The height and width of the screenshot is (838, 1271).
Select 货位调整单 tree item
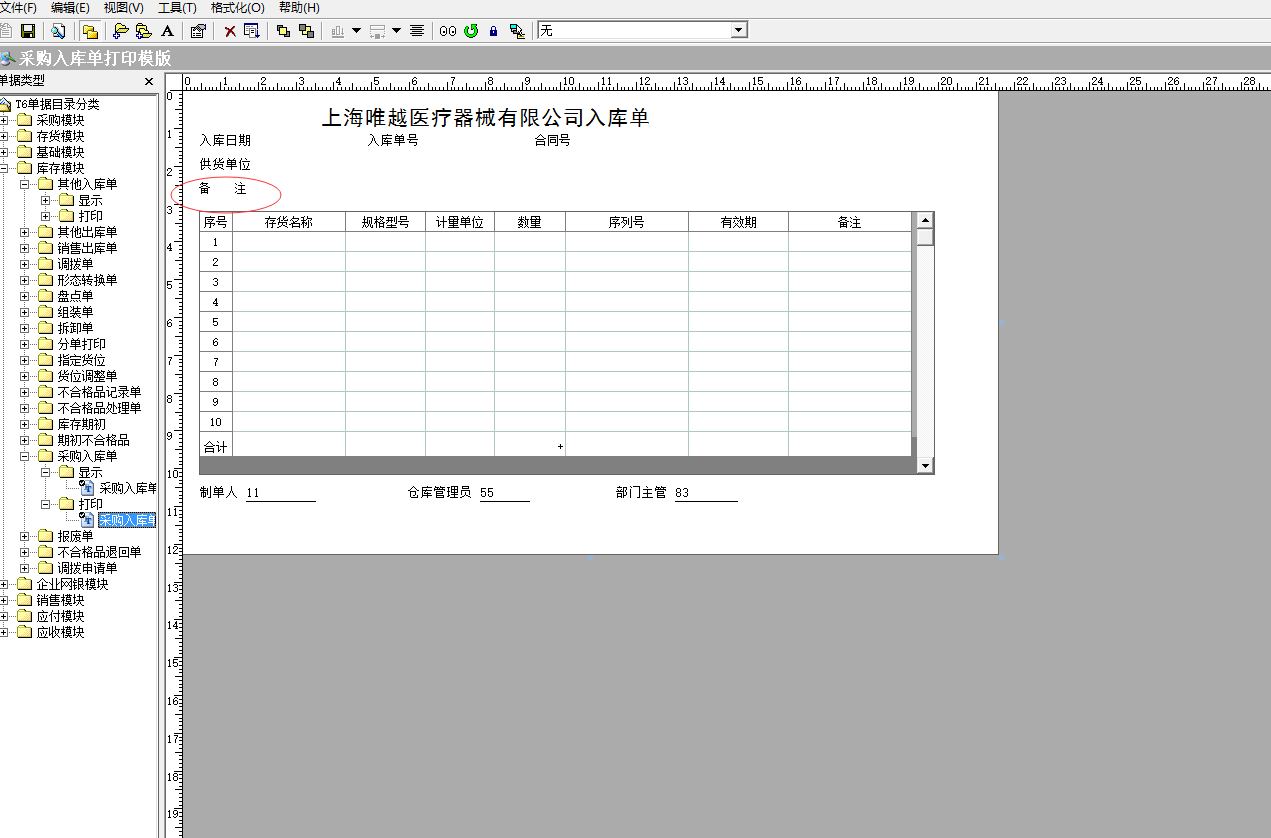pyautogui.click(x=87, y=376)
